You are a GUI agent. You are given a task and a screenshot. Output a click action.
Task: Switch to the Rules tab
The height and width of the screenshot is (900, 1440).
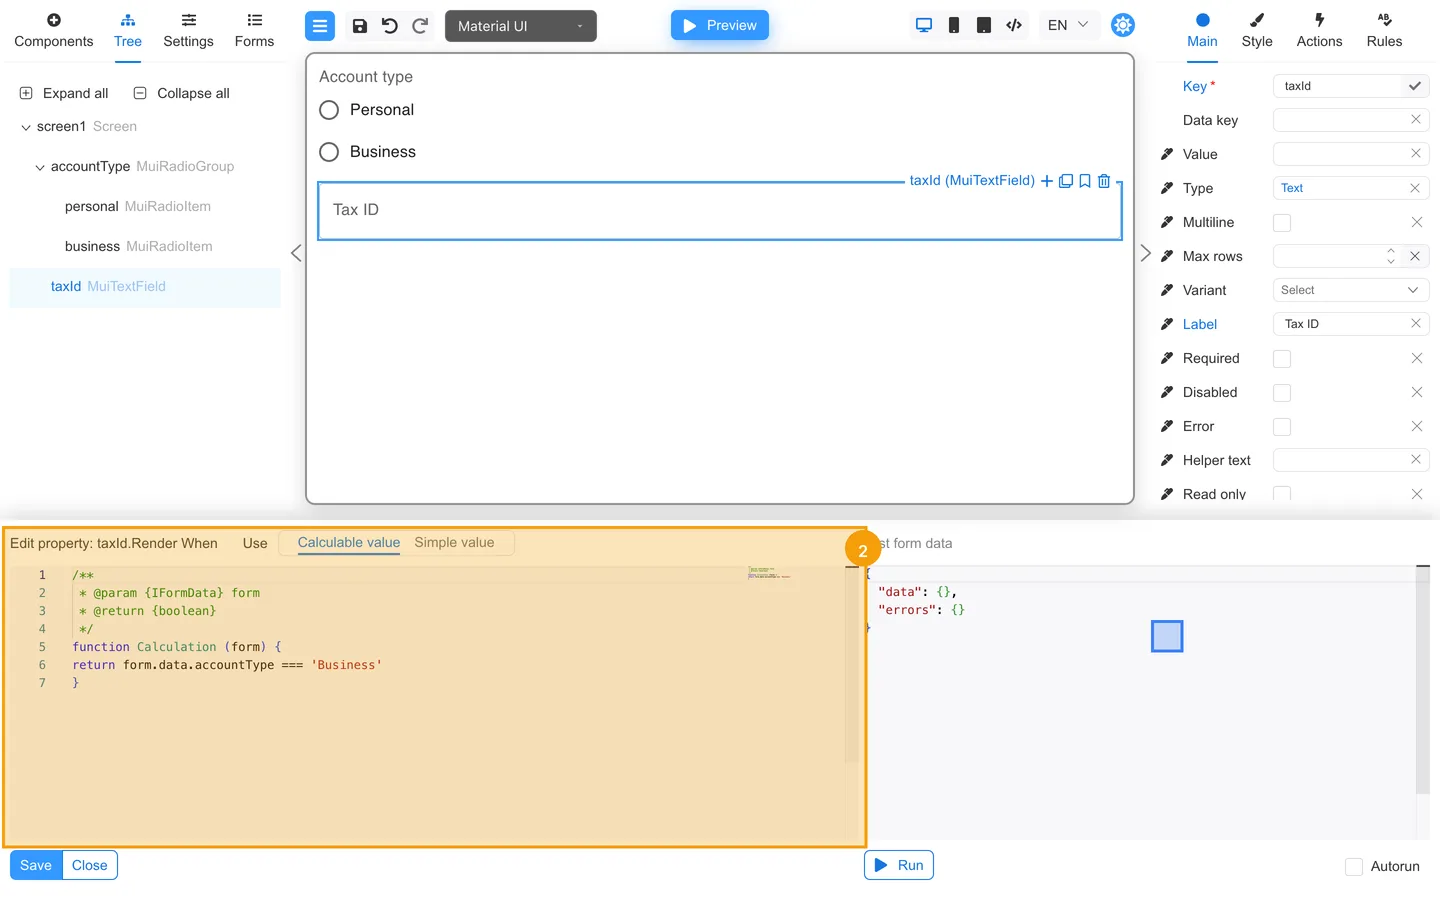(1384, 31)
